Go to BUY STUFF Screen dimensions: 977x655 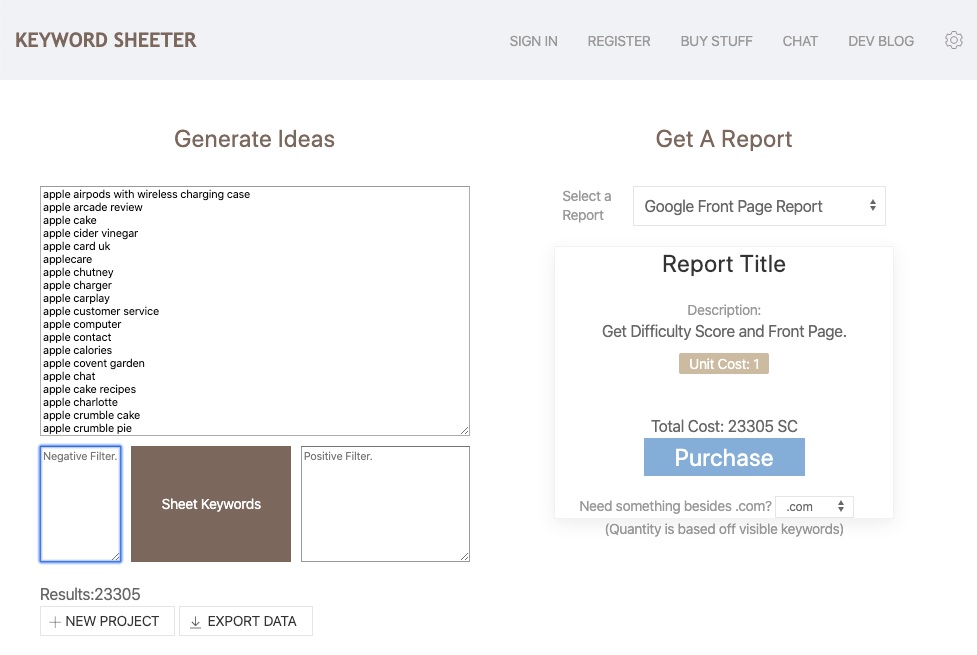tap(716, 41)
